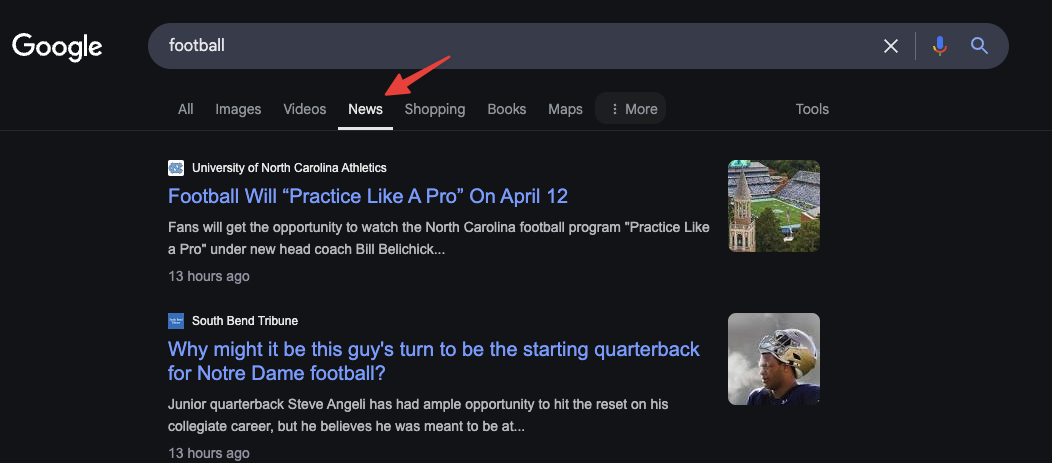Submit search with the magnifying glass icon
1052x463 pixels.
pos(980,46)
